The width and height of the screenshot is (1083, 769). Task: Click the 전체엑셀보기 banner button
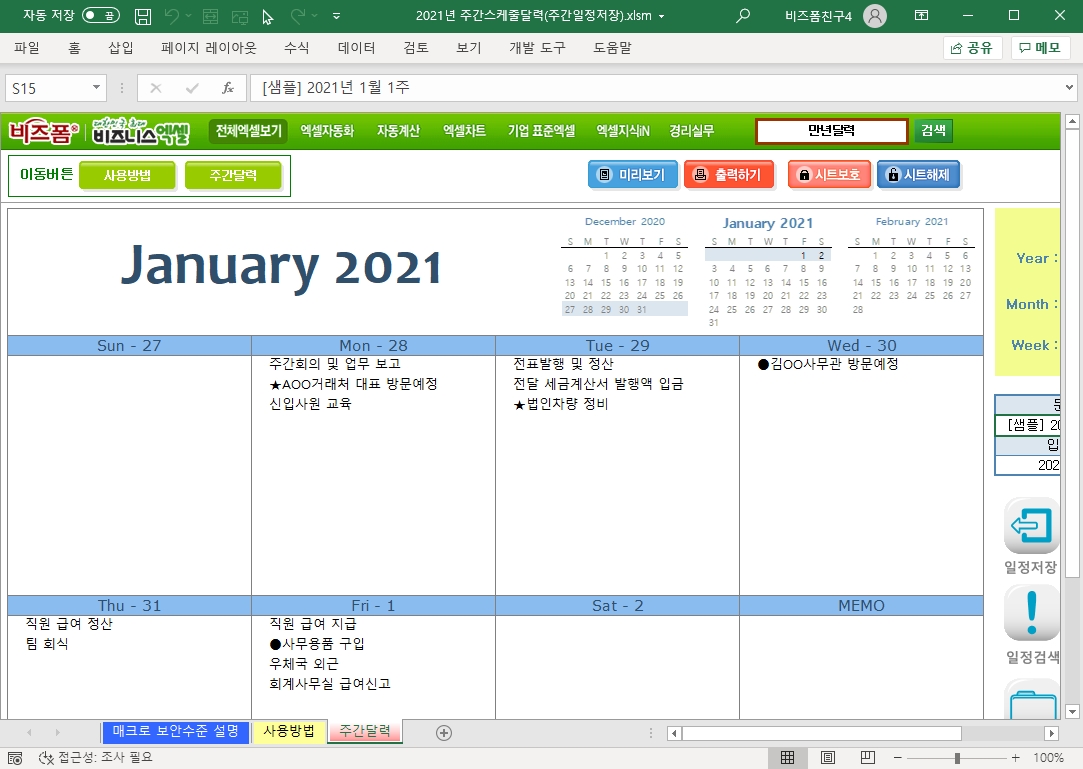tap(249, 131)
